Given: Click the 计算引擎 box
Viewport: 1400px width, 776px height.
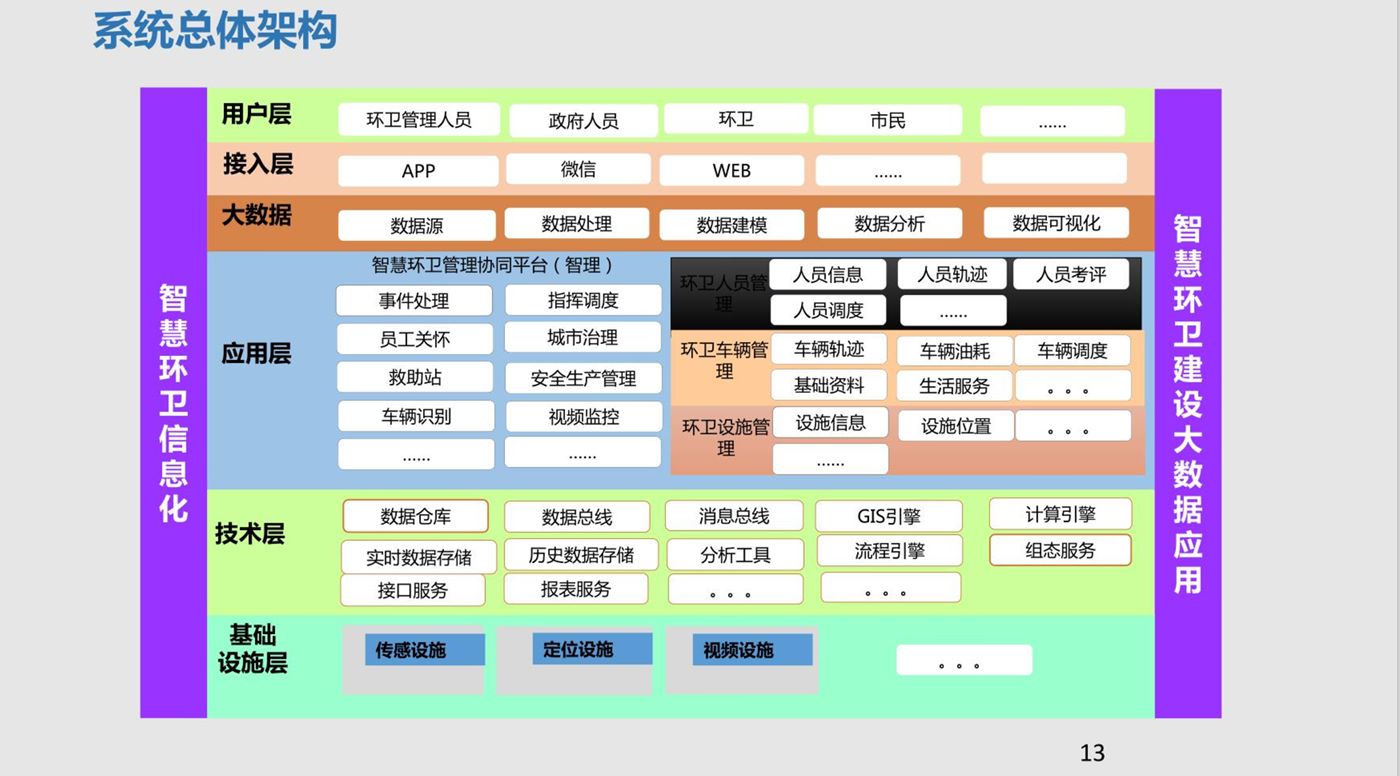Looking at the screenshot, I should [x=1061, y=514].
